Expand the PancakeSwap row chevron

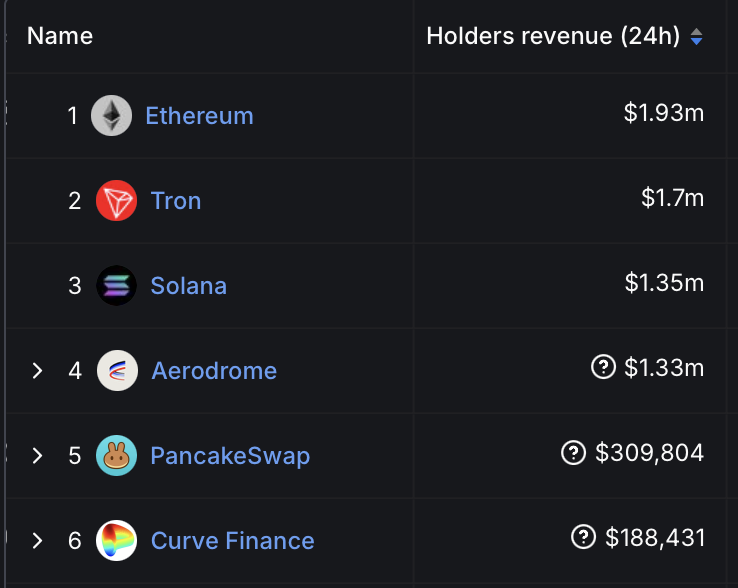coord(38,455)
